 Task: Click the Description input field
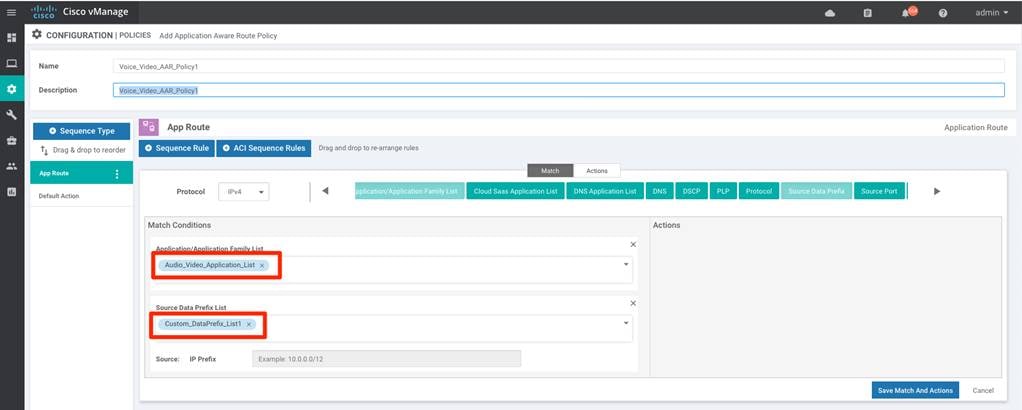pos(558,90)
